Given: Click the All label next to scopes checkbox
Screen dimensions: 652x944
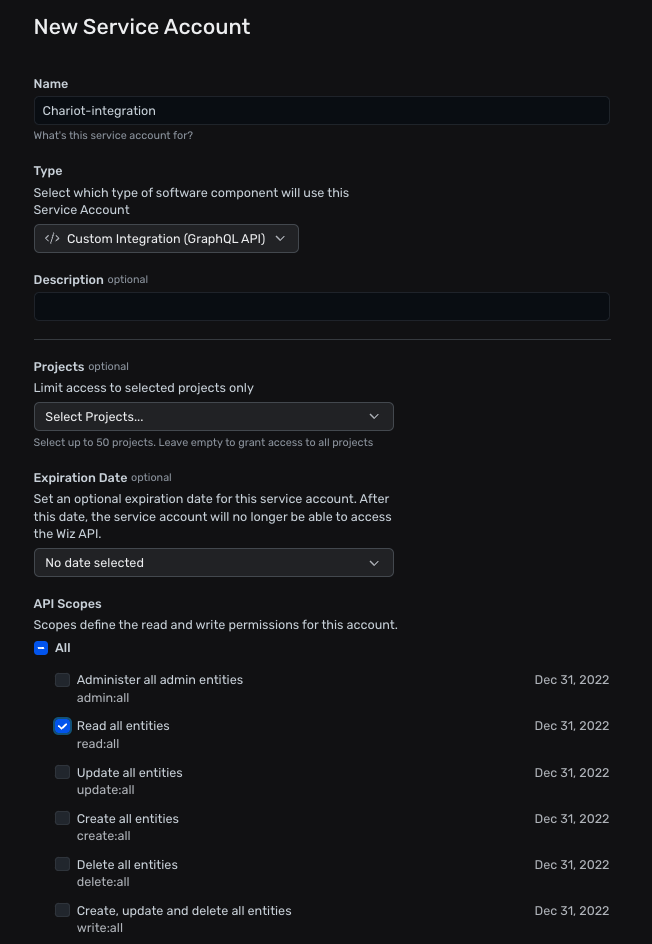Looking at the screenshot, I should [x=63, y=648].
